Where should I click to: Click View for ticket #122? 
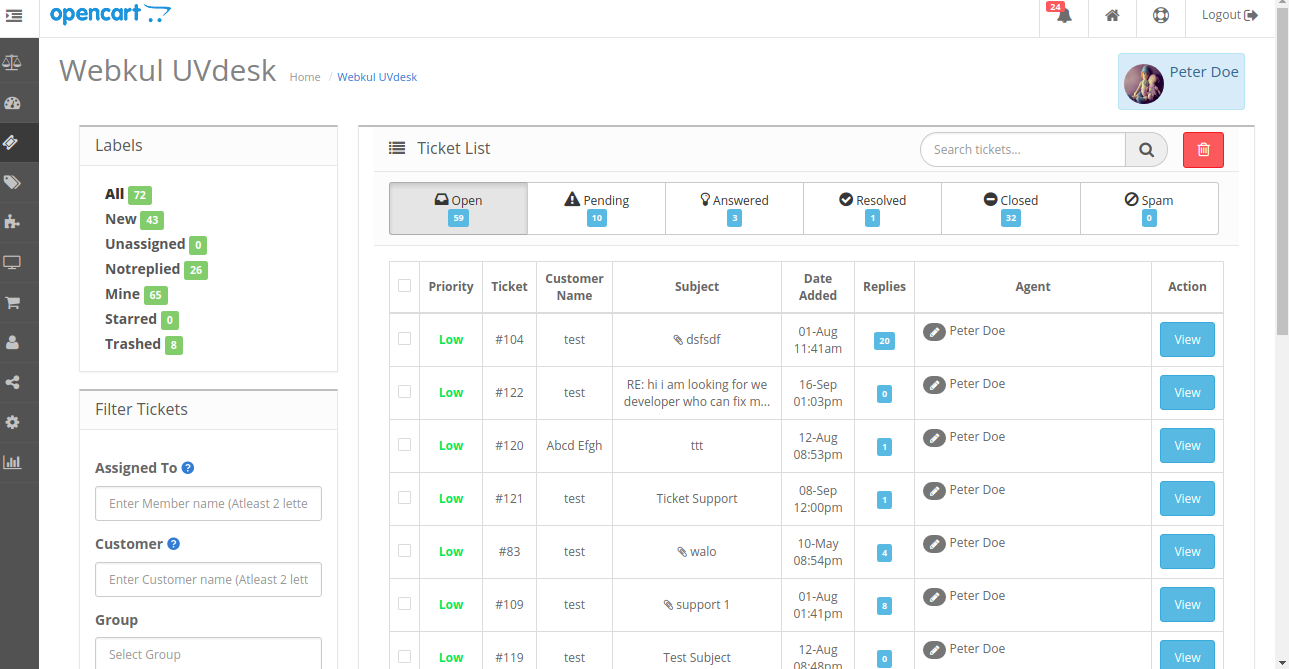pyautogui.click(x=1186, y=392)
